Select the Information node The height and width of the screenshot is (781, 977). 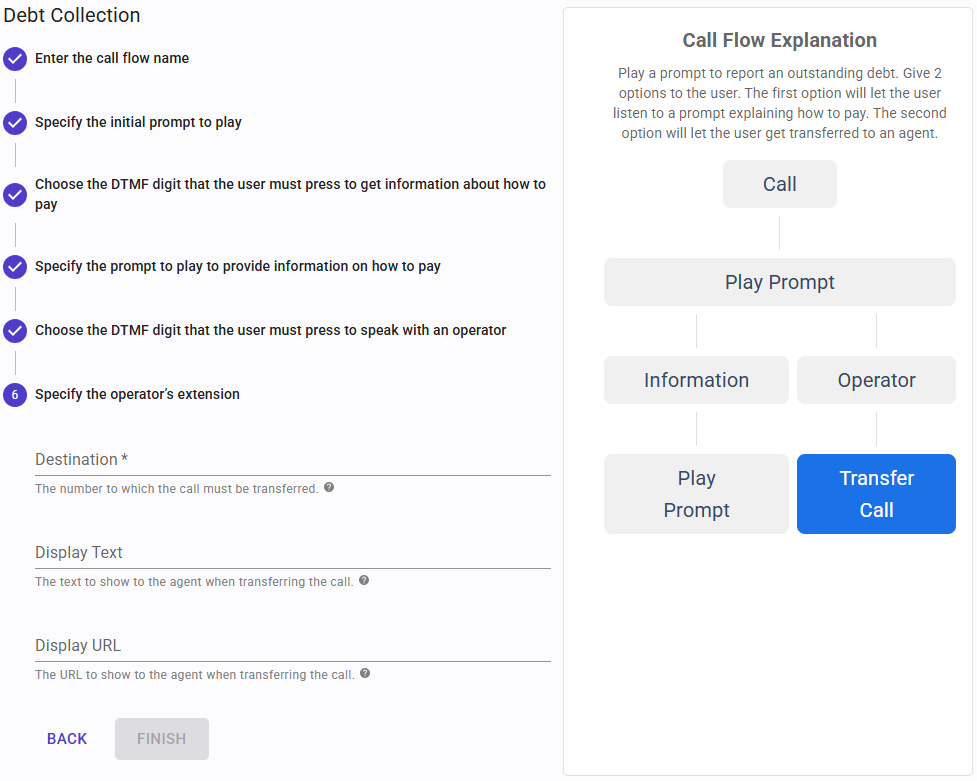(x=696, y=380)
